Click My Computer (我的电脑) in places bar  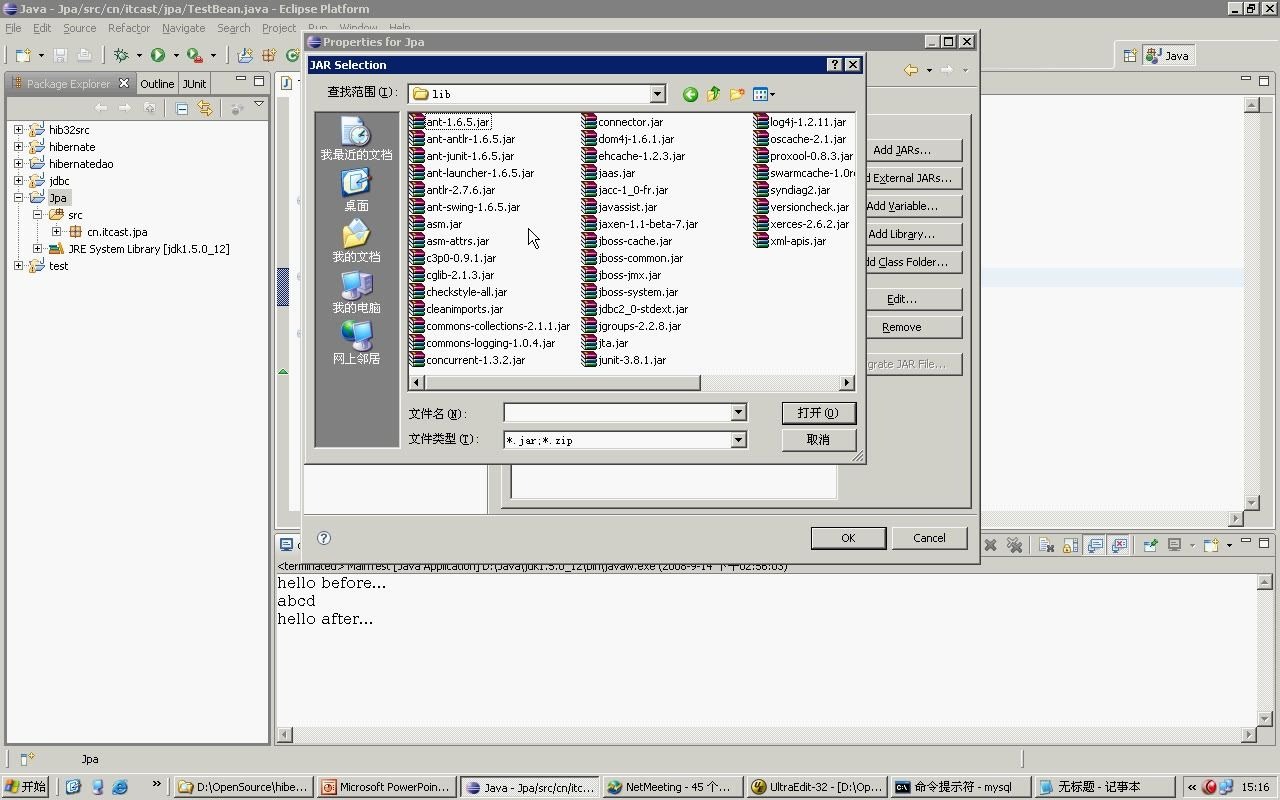(x=356, y=292)
